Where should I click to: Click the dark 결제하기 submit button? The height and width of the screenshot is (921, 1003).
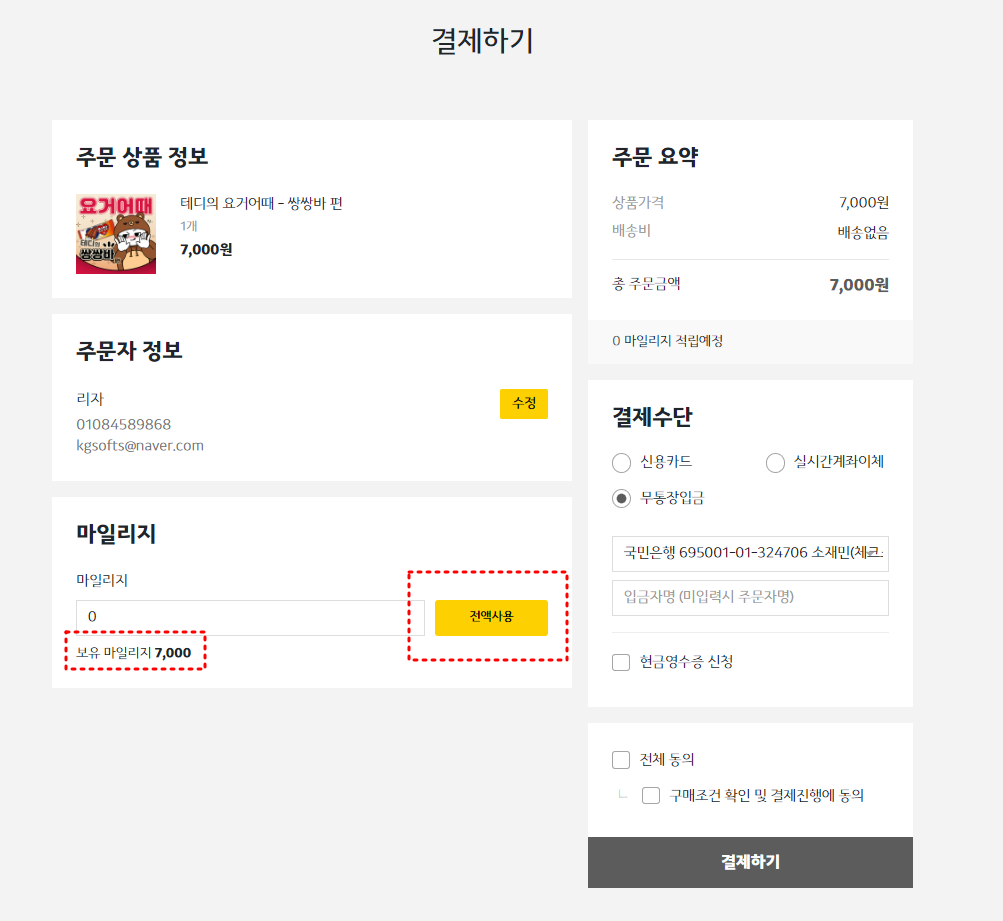[750, 862]
